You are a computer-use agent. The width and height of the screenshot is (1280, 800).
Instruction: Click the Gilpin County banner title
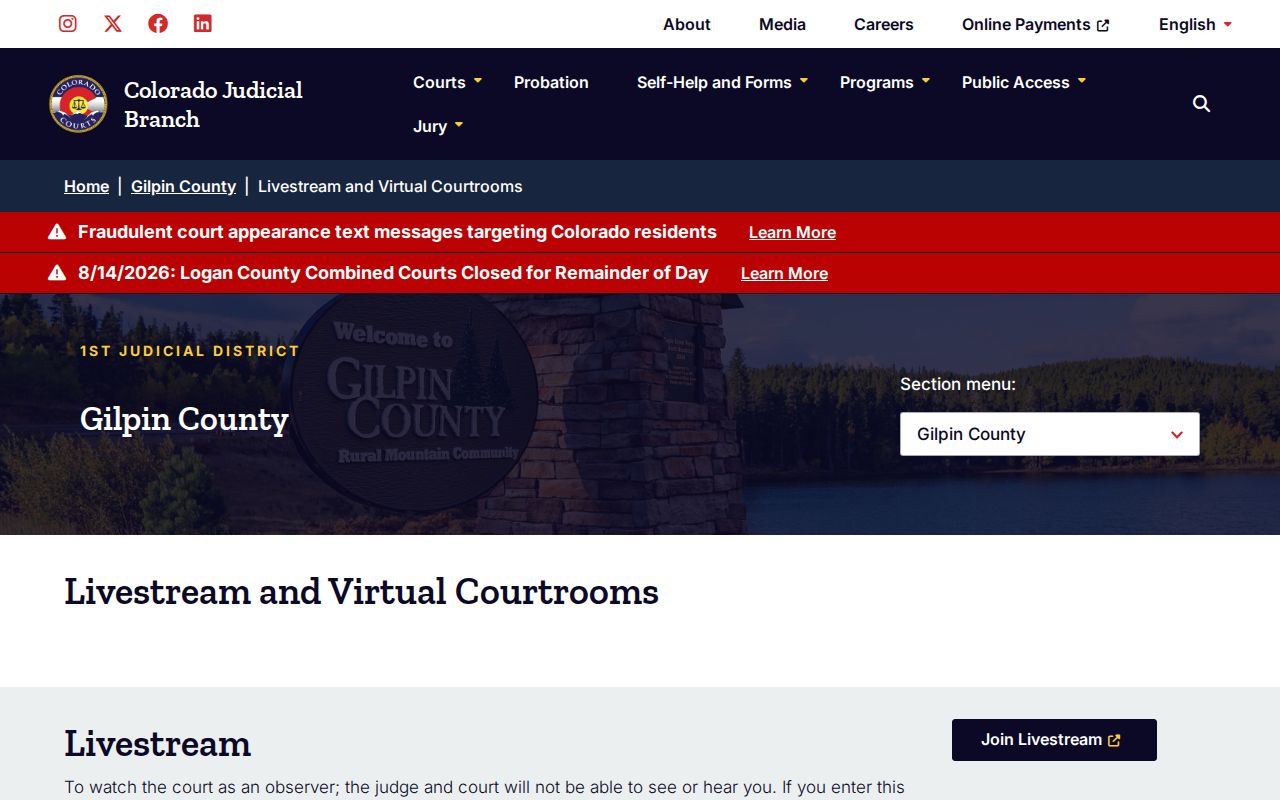point(184,419)
